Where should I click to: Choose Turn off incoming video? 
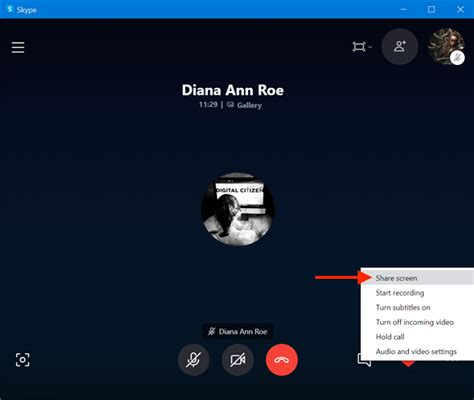click(x=417, y=322)
